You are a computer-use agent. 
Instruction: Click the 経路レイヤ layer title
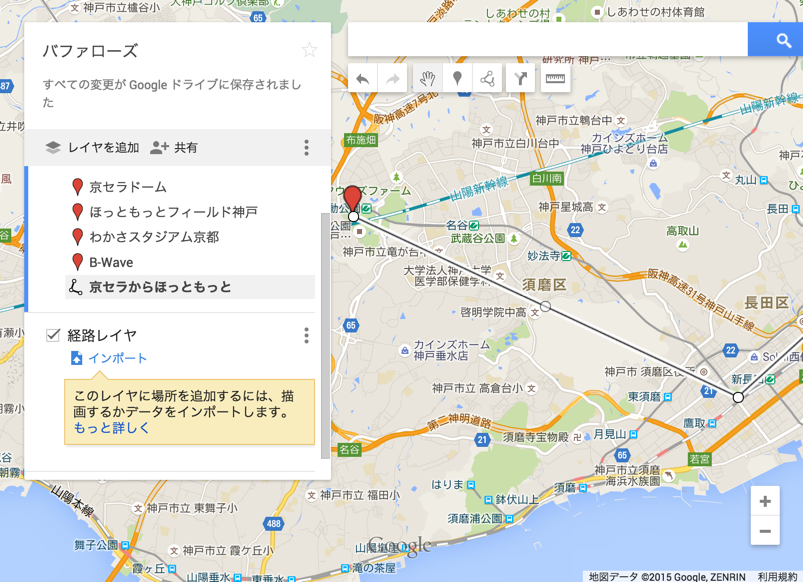tap(102, 336)
